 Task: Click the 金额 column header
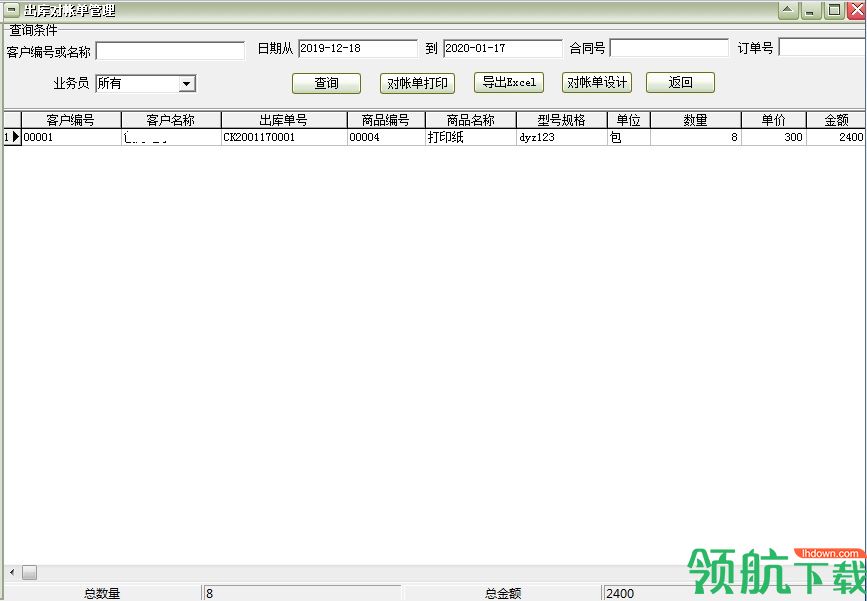(836, 120)
